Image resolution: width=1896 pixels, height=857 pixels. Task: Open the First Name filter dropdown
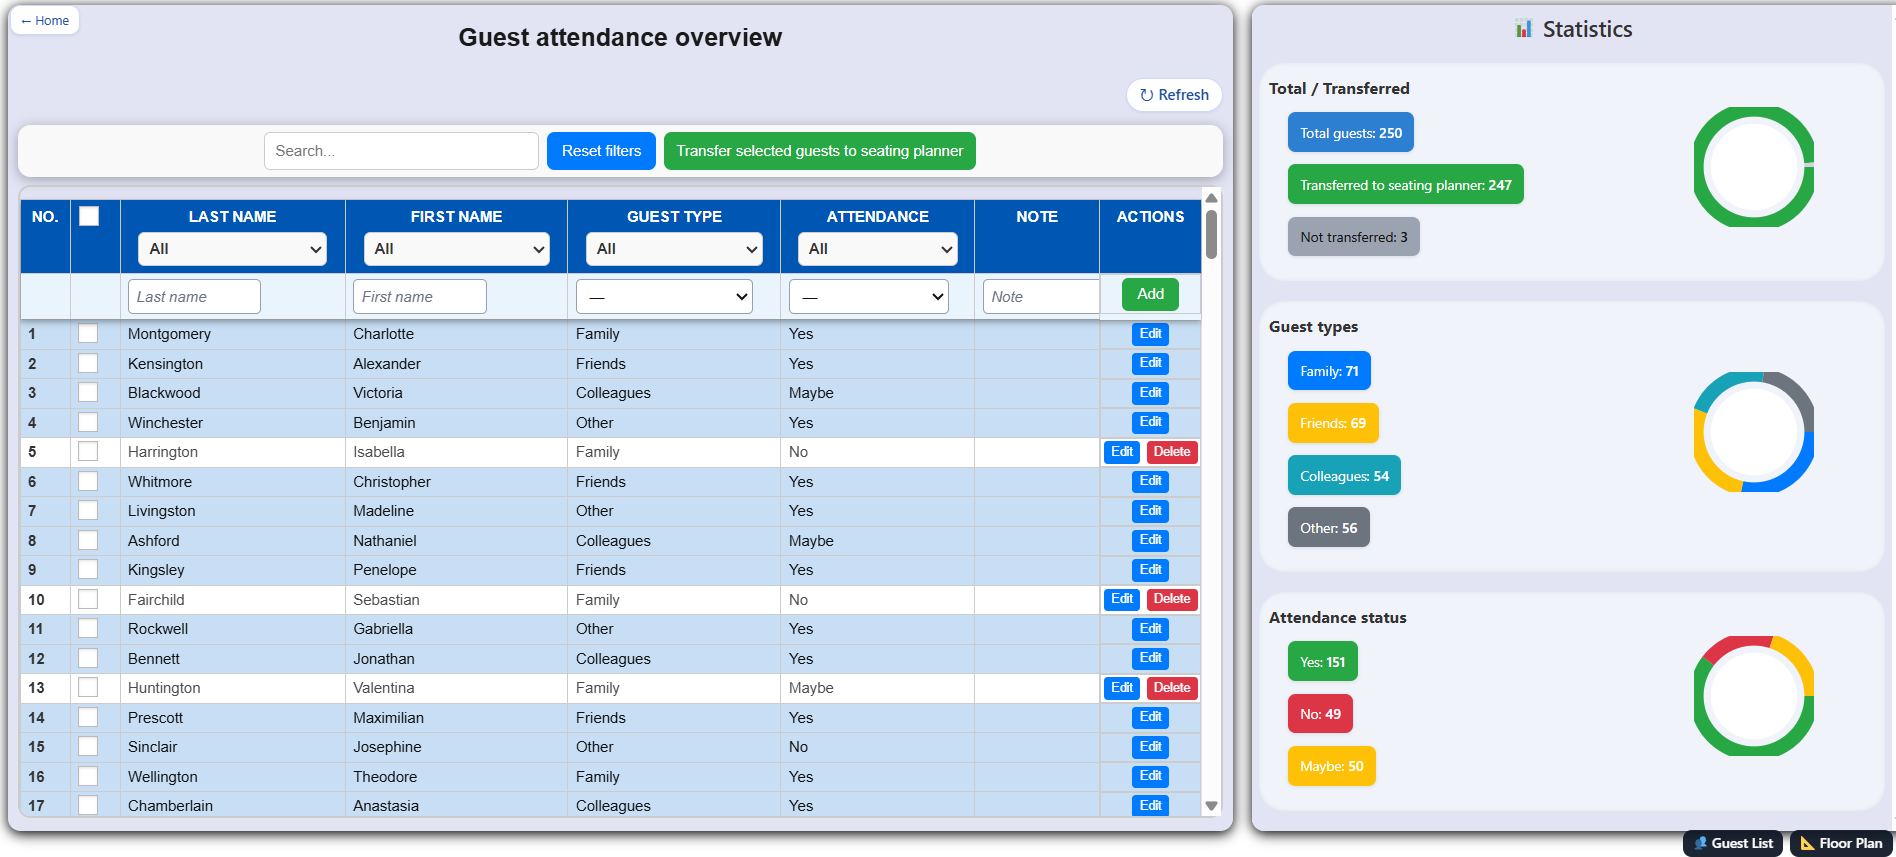(x=457, y=249)
